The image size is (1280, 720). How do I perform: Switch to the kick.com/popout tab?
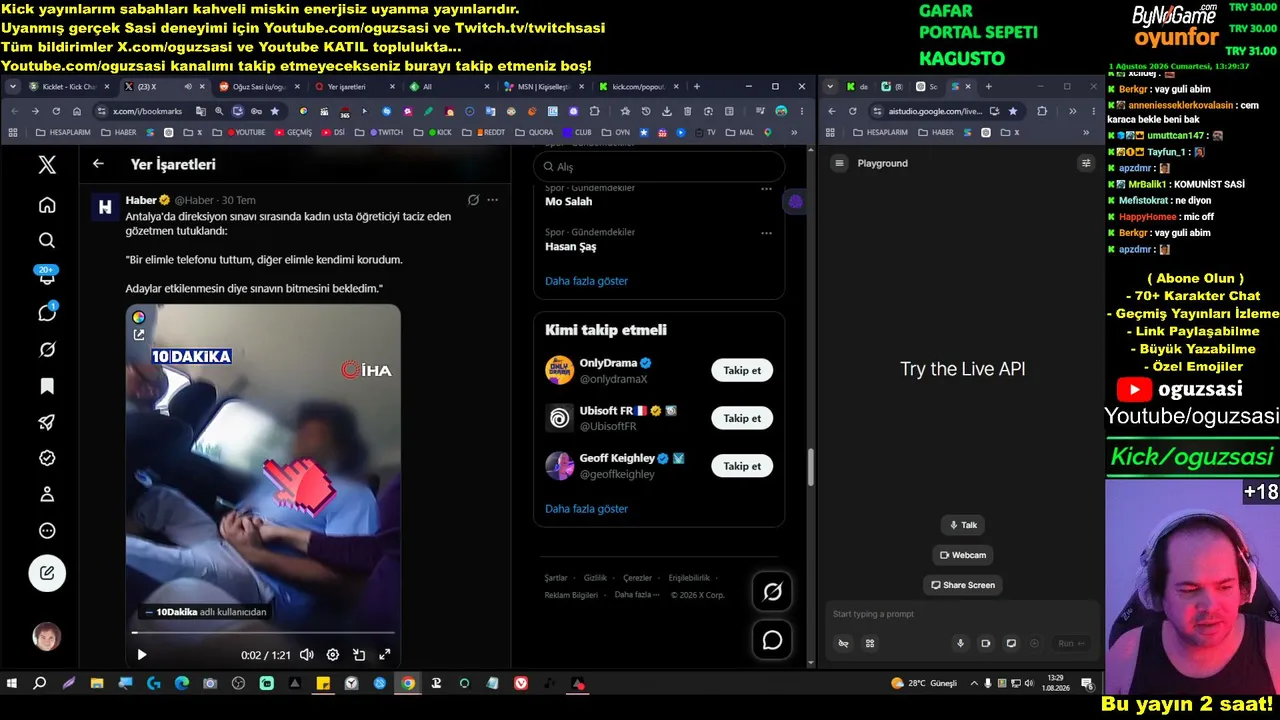coord(638,87)
